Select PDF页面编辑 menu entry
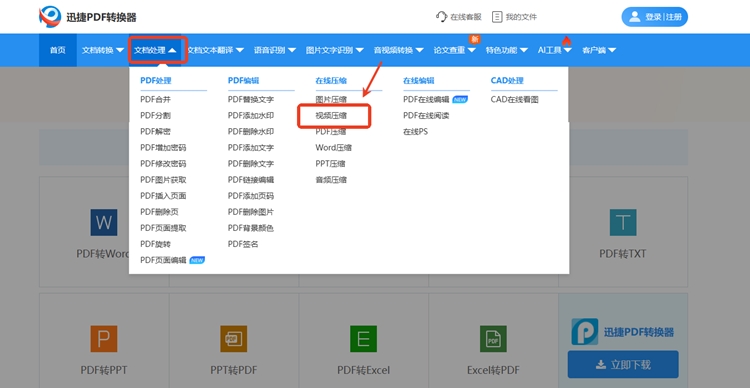Image resolution: width=750 pixels, height=388 pixels. [163, 260]
